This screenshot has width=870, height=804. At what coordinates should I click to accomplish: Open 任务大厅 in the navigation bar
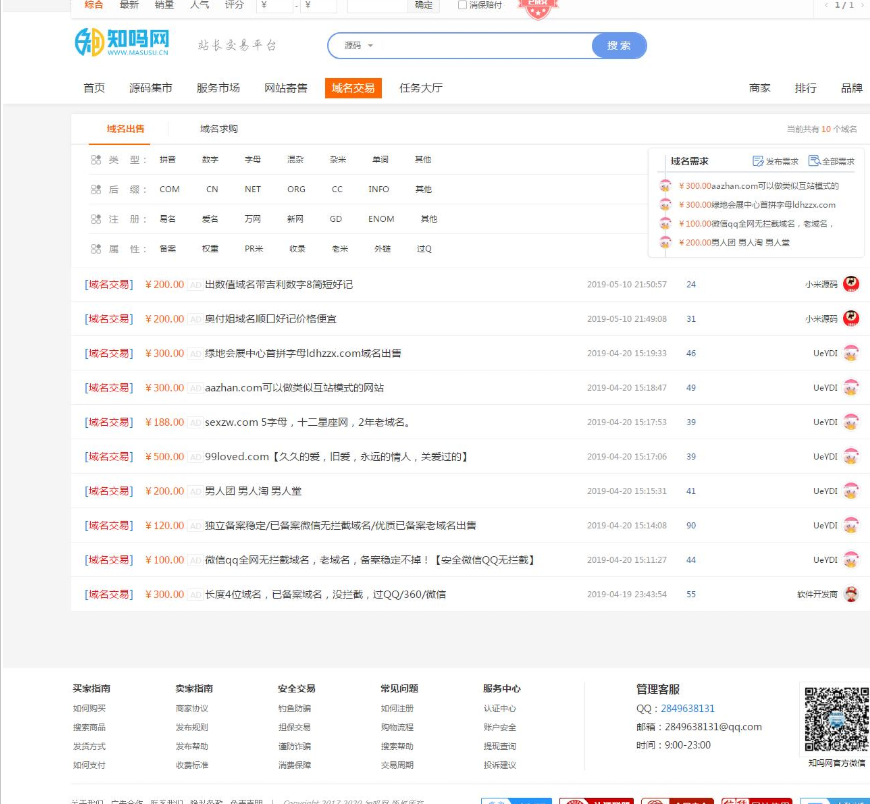tap(420, 88)
